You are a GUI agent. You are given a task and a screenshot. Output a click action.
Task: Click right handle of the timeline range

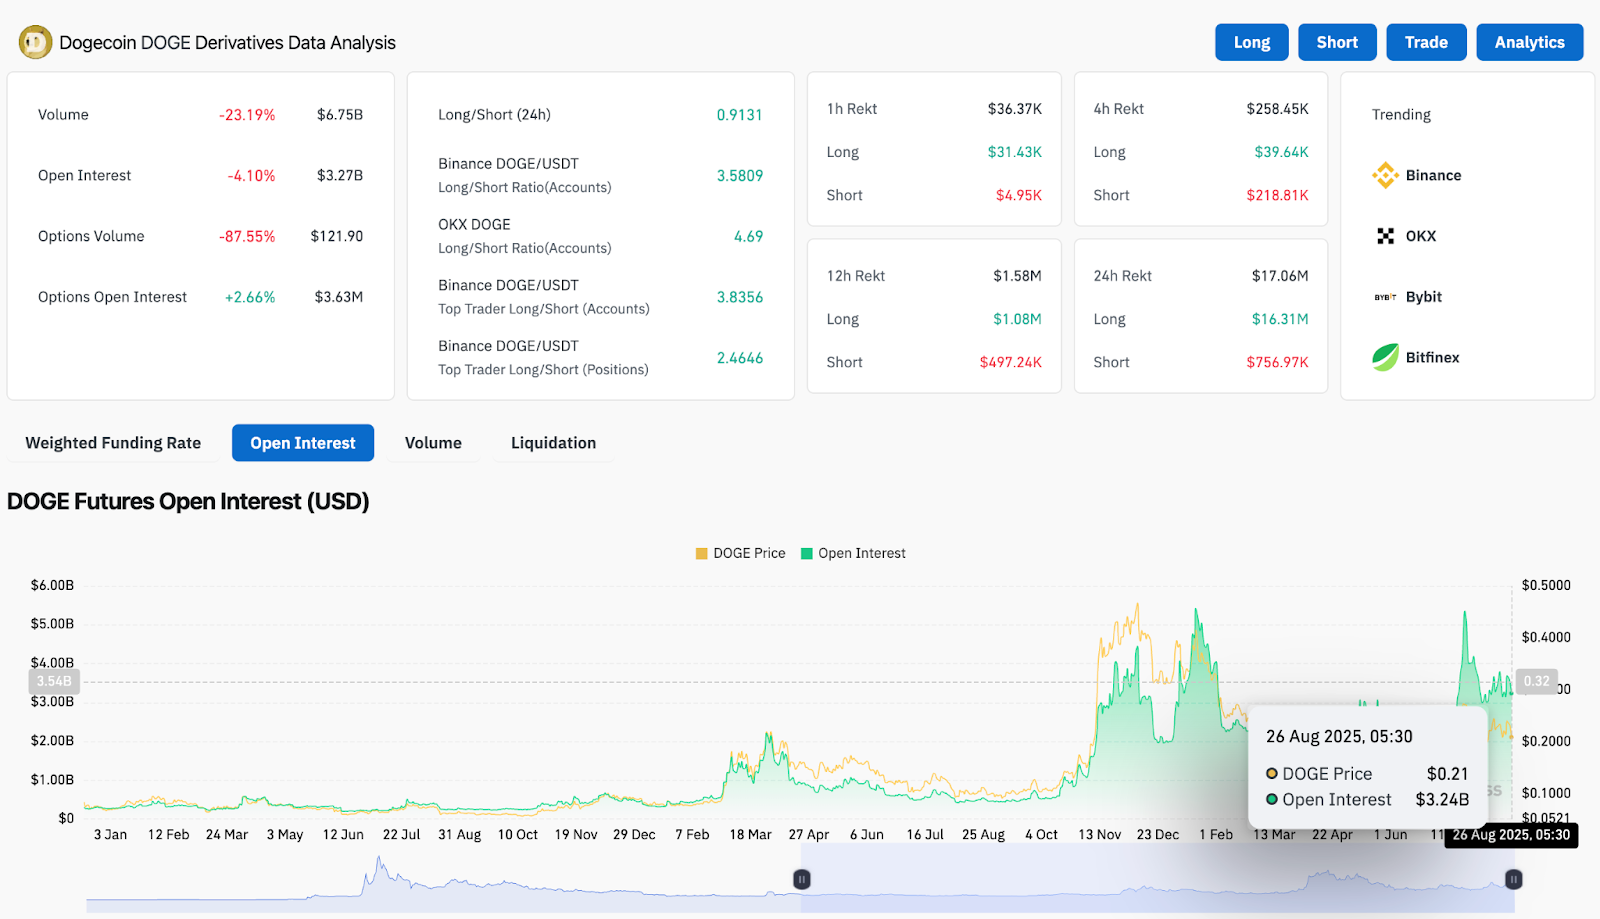pos(1513,879)
